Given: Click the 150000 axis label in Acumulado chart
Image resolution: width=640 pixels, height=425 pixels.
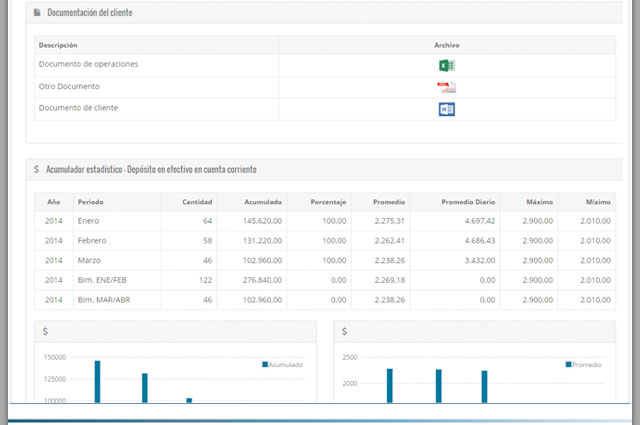Looking at the screenshot, I should [55, 357].
